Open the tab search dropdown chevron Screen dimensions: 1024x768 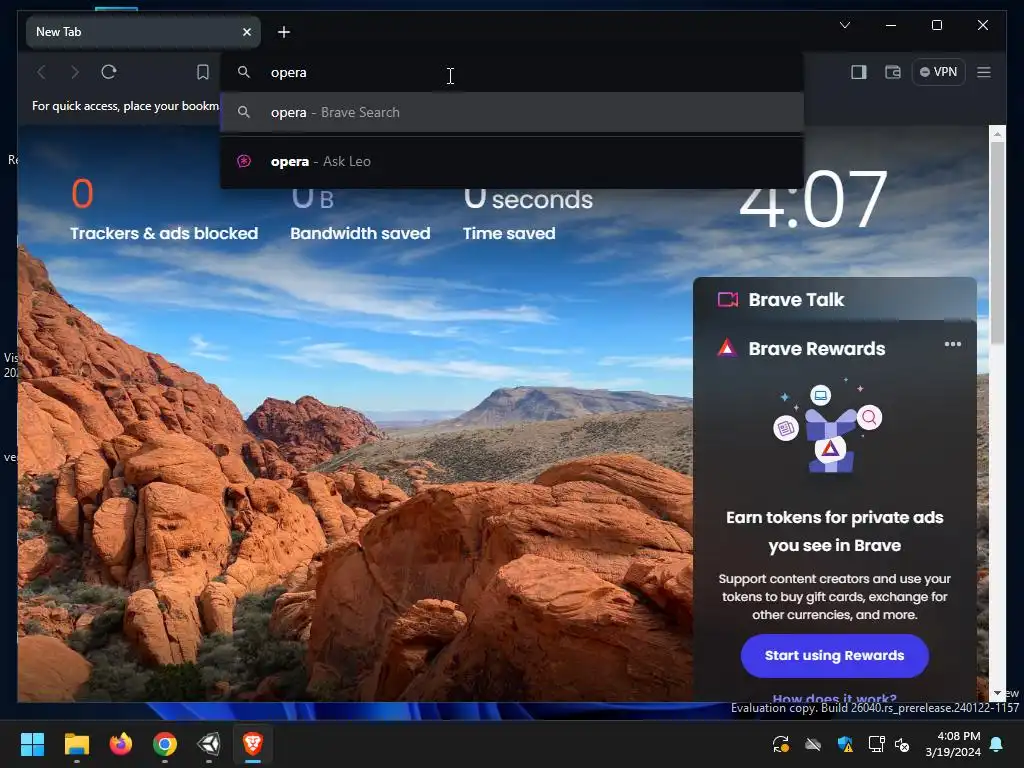point(844,25)
